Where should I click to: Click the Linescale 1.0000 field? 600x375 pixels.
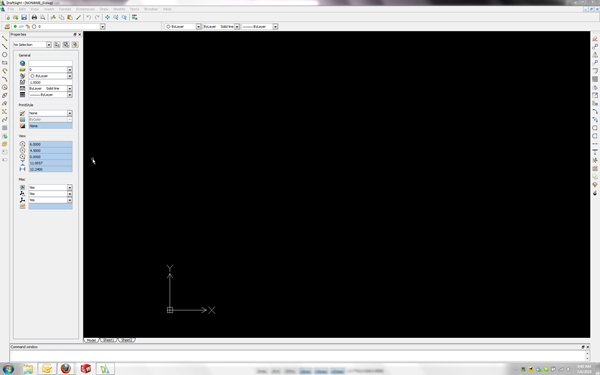pyautogui.click(x=51, y=82)
